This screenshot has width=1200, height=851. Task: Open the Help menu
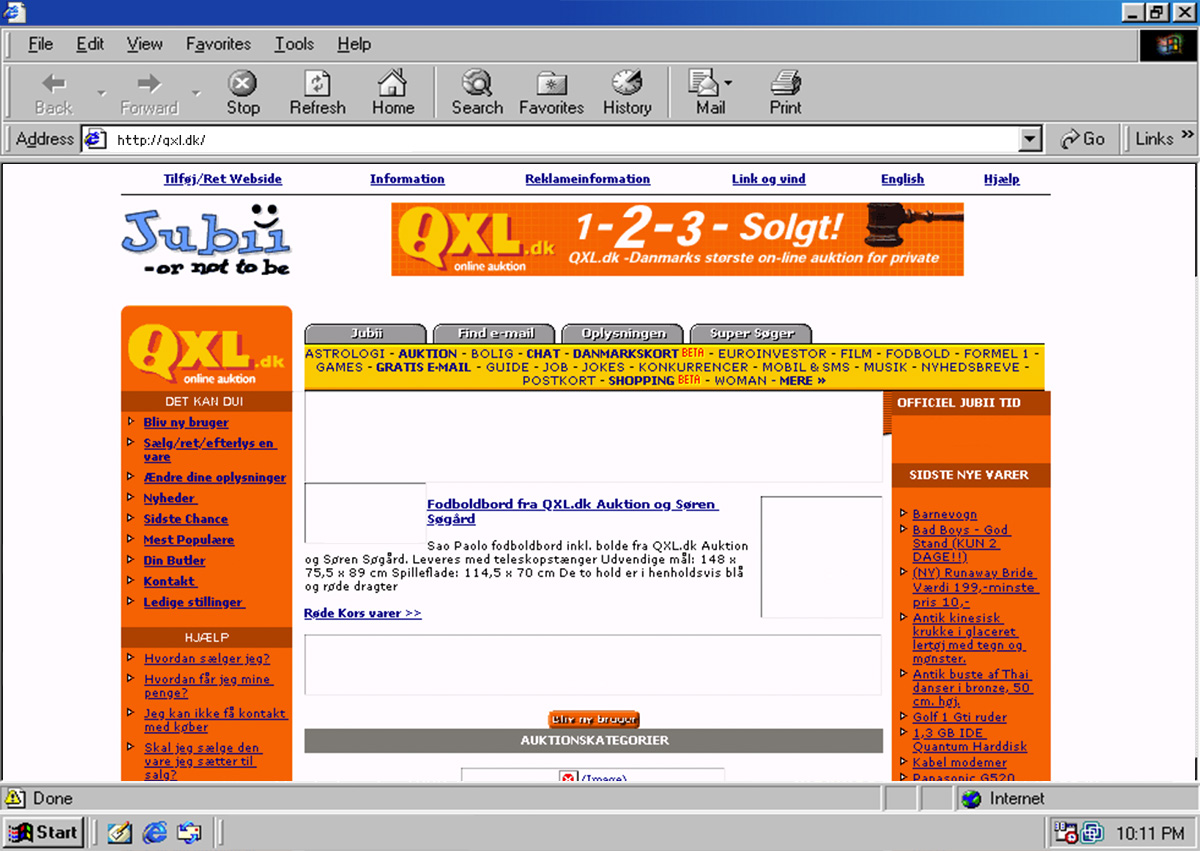354,44
